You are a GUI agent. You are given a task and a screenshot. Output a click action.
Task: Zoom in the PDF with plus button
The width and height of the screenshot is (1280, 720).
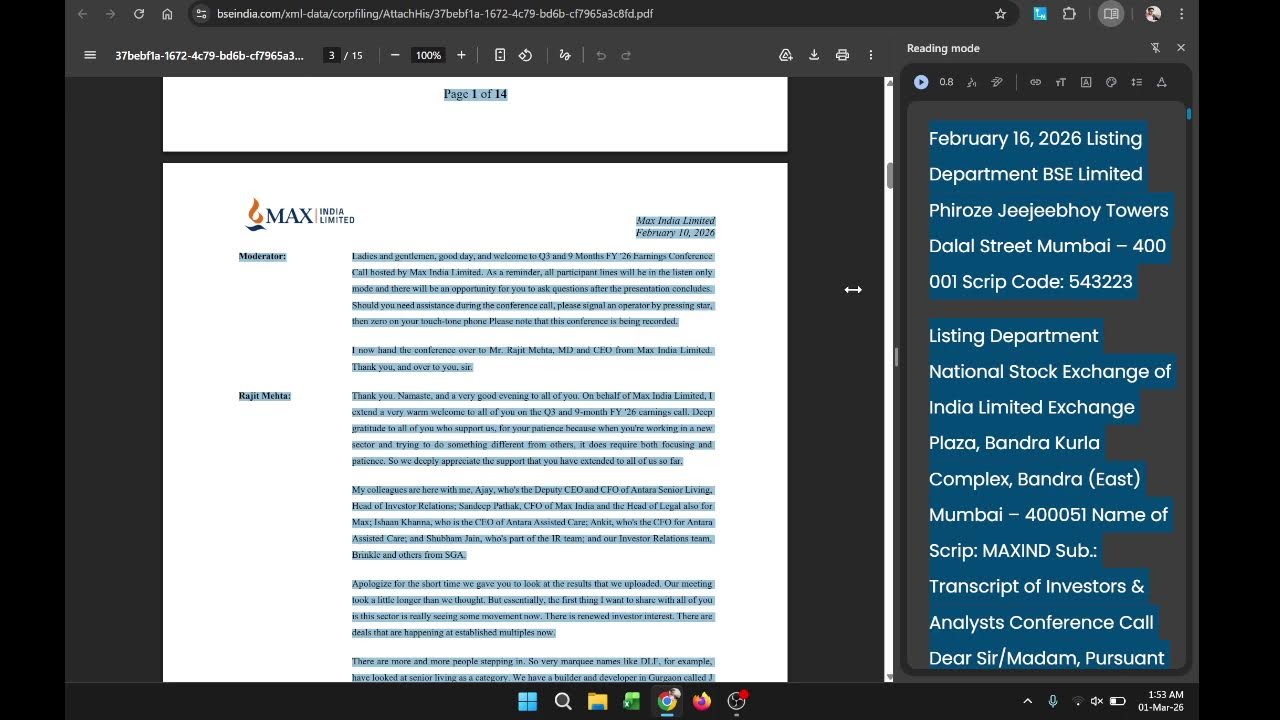[461, 55]
